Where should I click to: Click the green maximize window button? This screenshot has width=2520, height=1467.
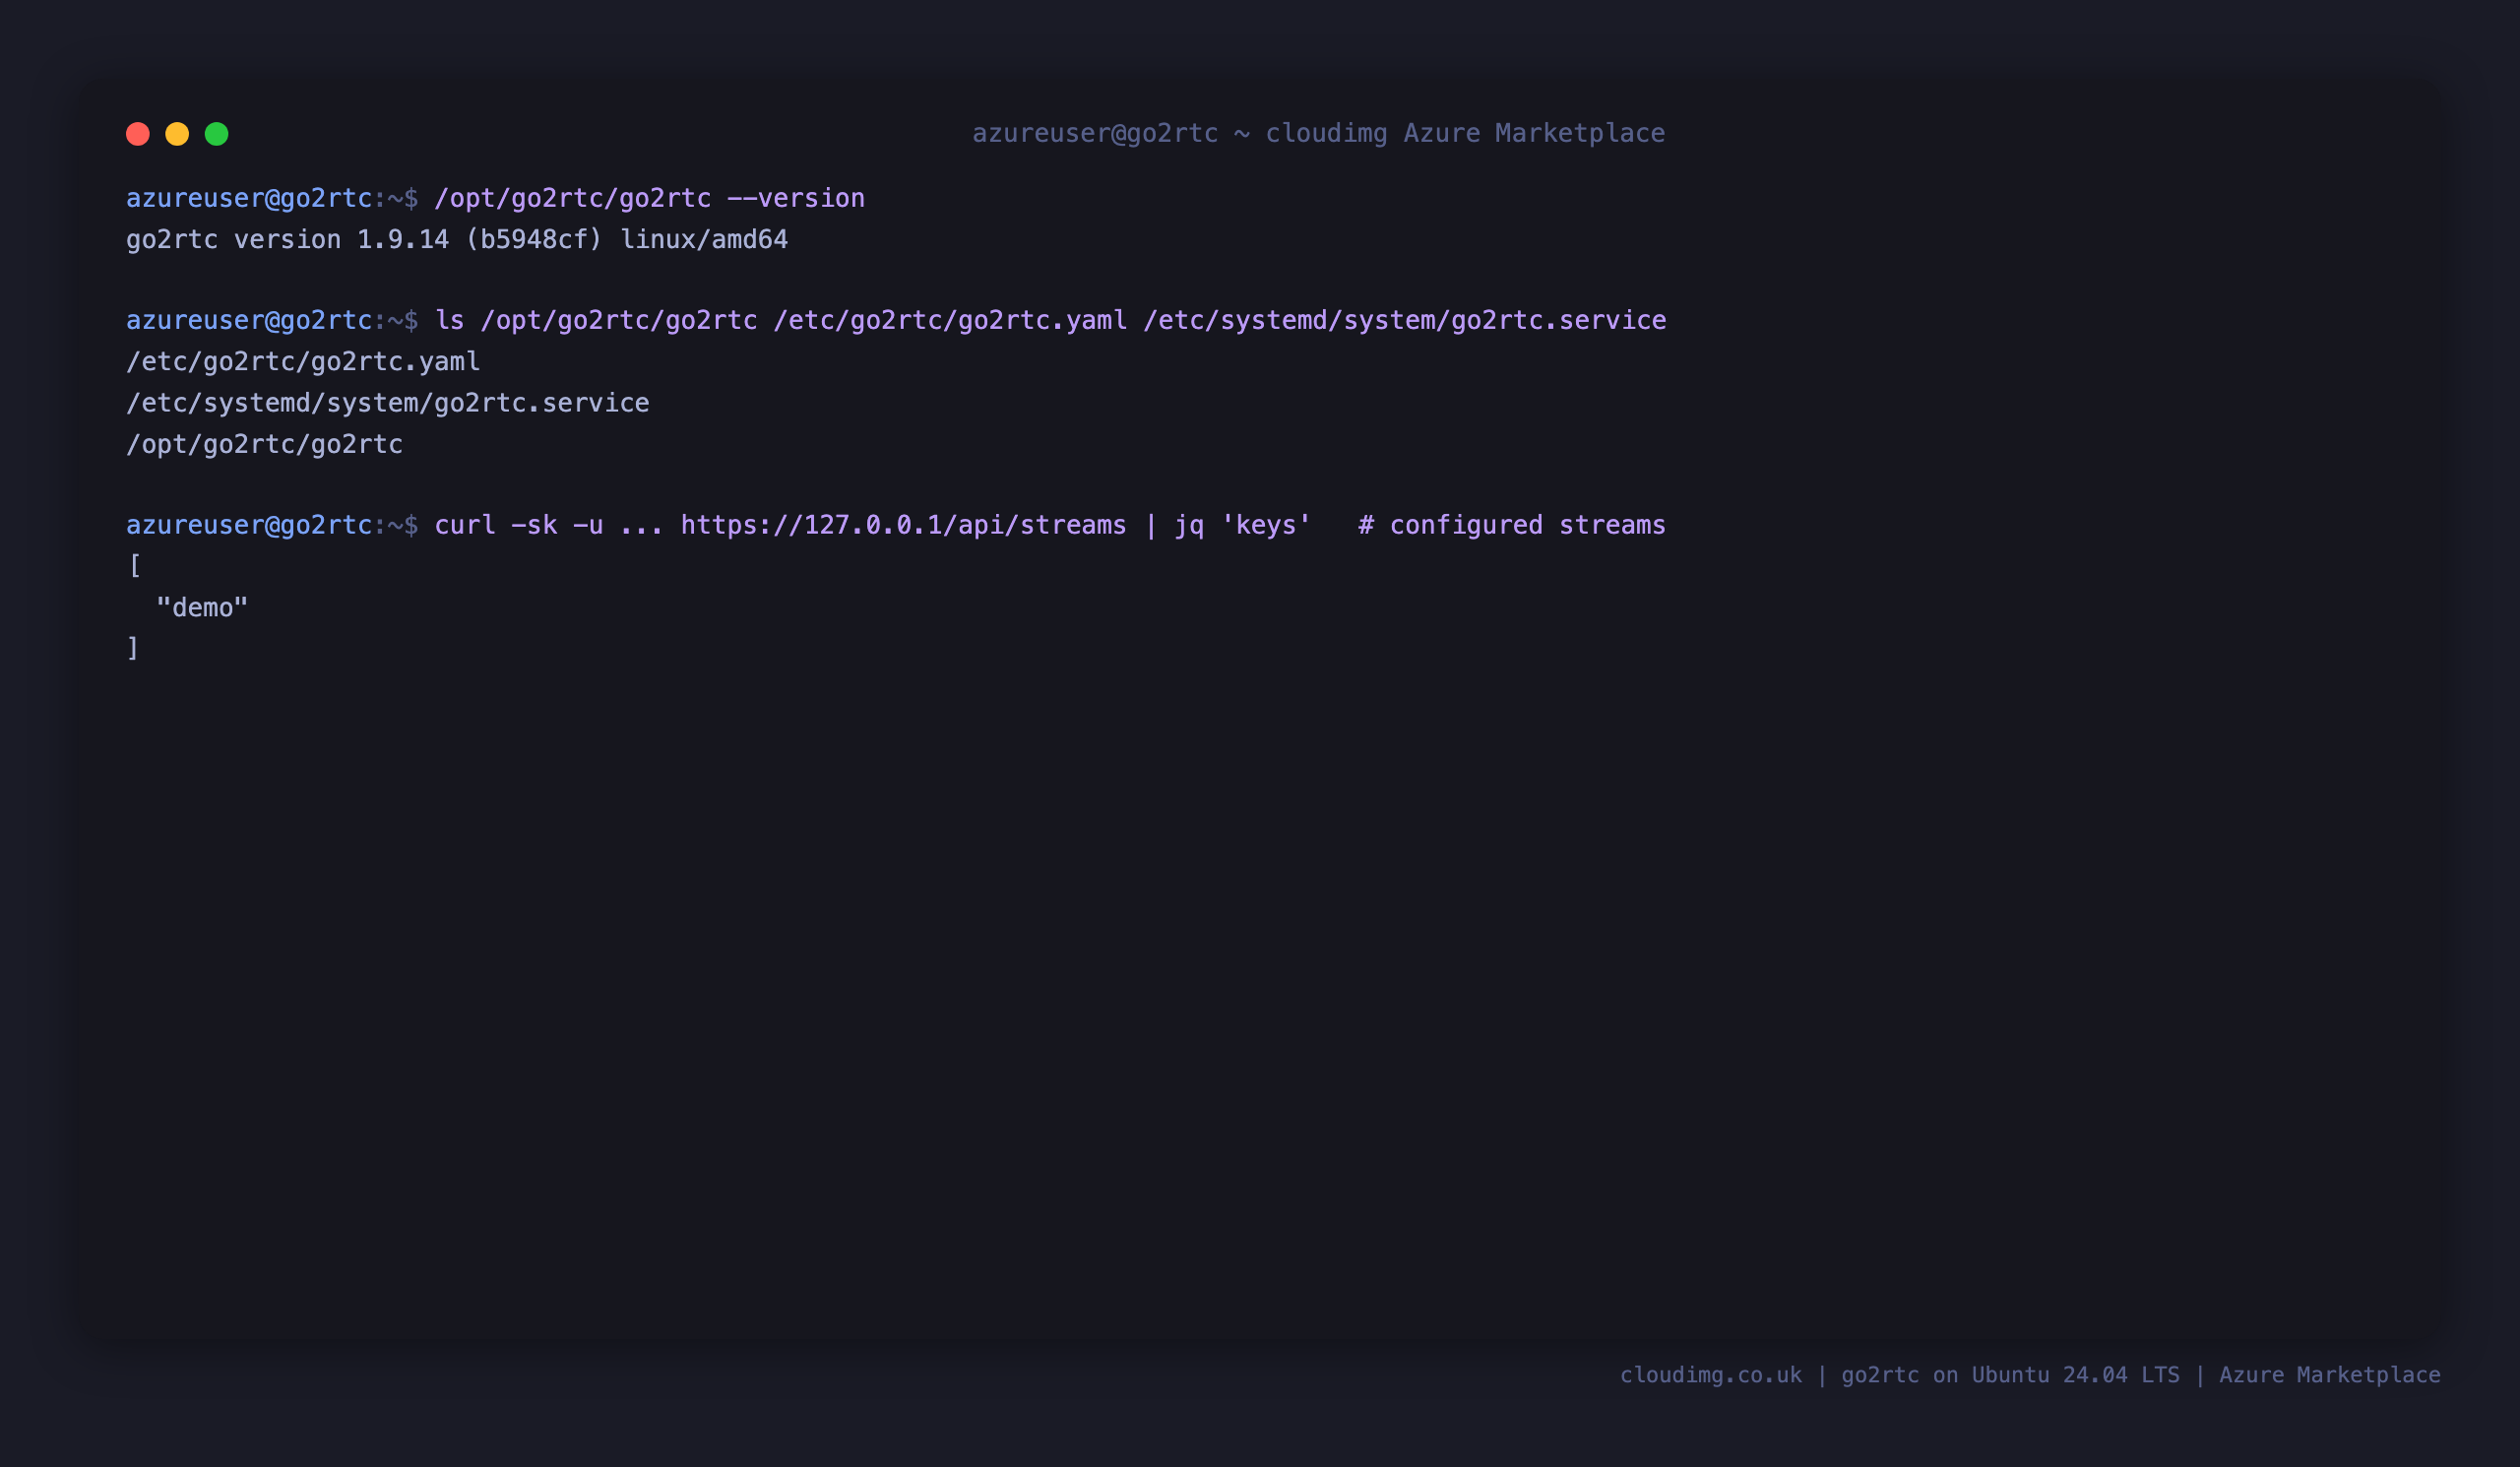217,134
